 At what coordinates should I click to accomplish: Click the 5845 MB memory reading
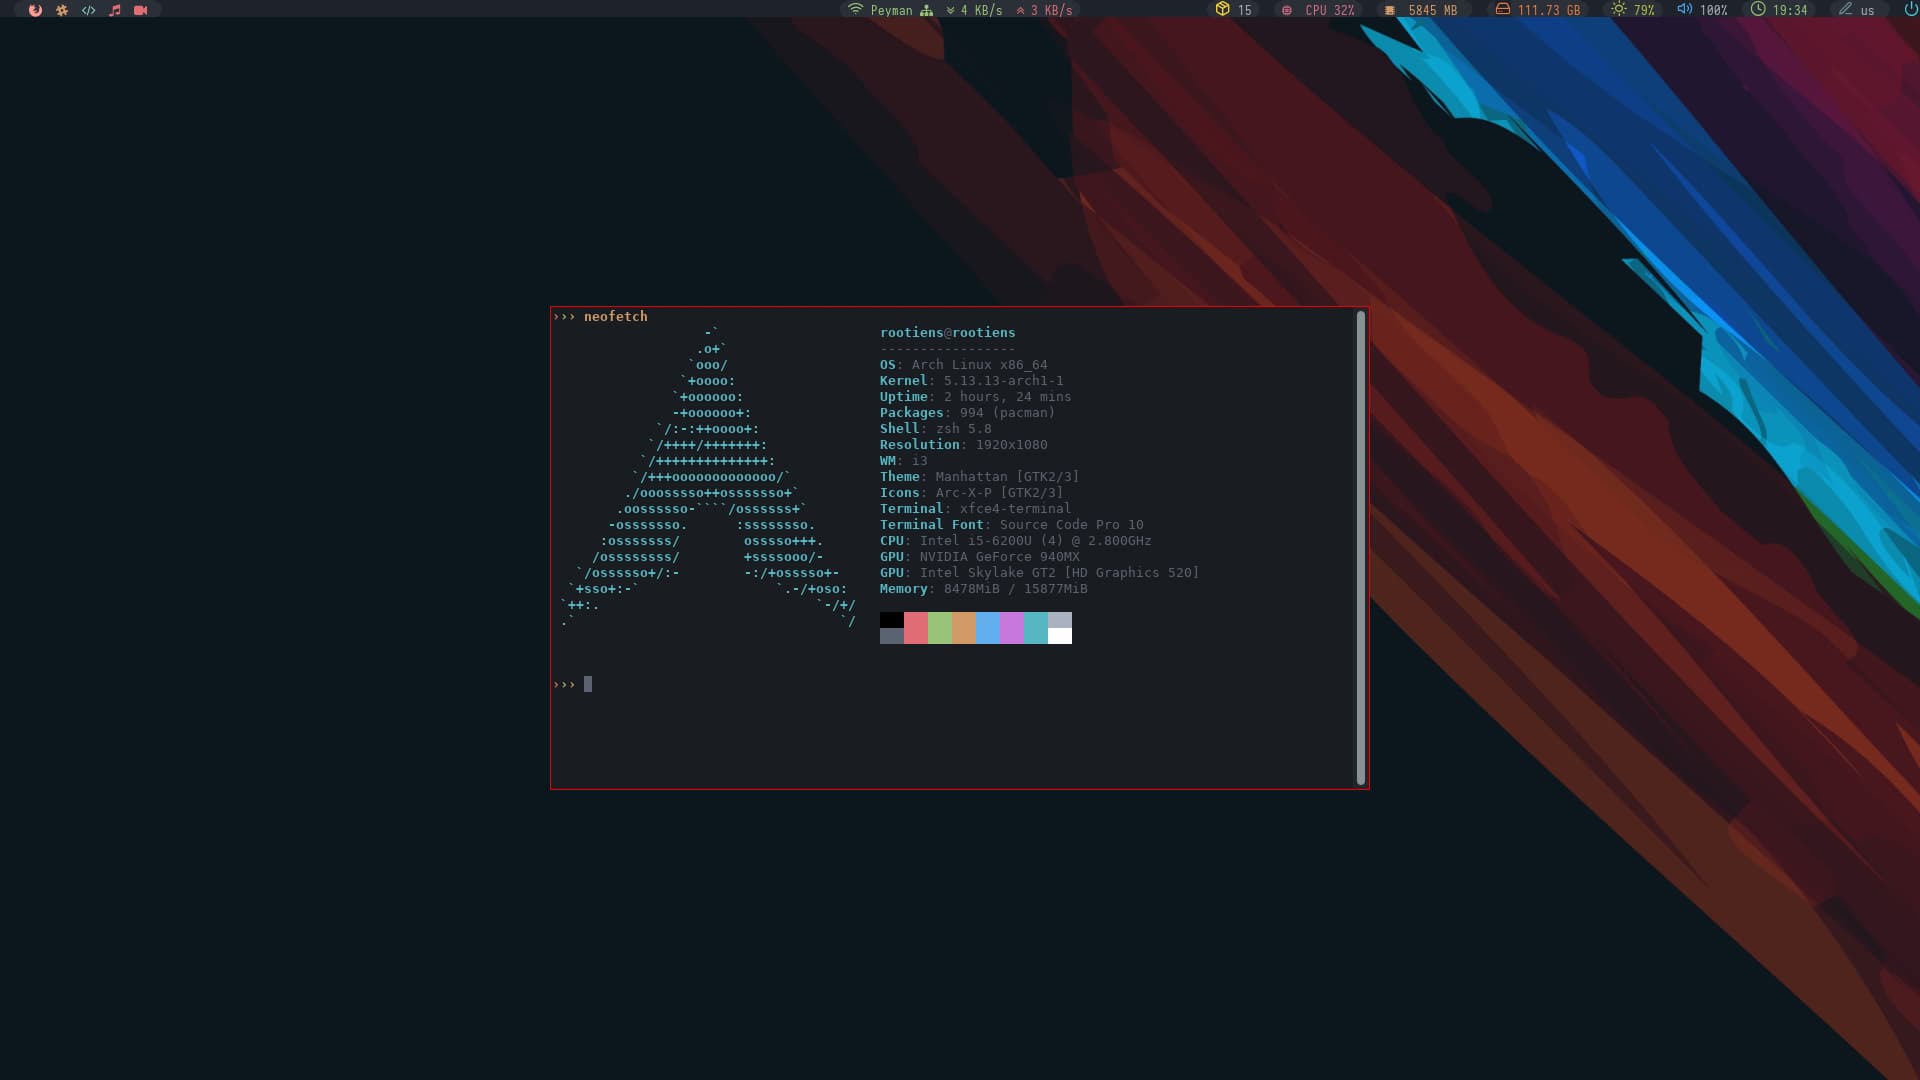(x=1433, y=10)
